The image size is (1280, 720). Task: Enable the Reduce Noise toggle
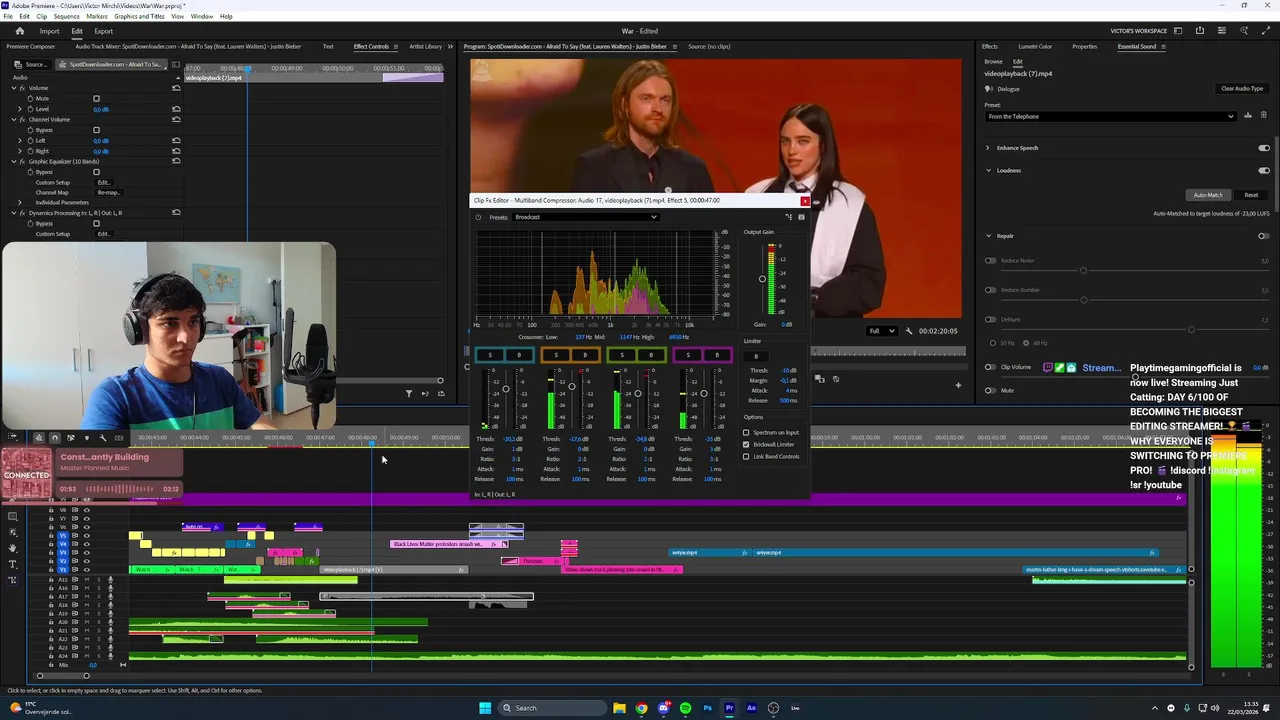pos(991,261)
